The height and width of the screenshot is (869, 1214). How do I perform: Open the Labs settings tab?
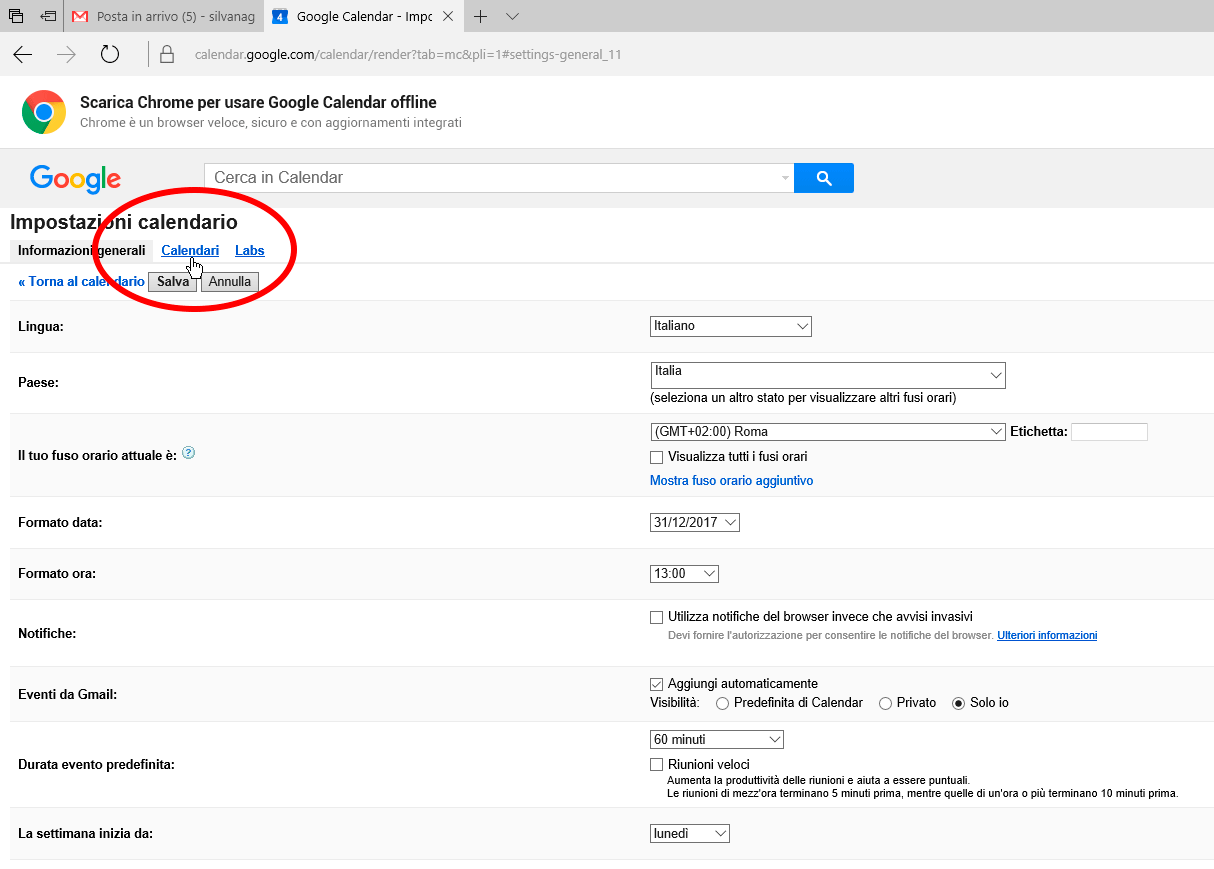(250, 251)
